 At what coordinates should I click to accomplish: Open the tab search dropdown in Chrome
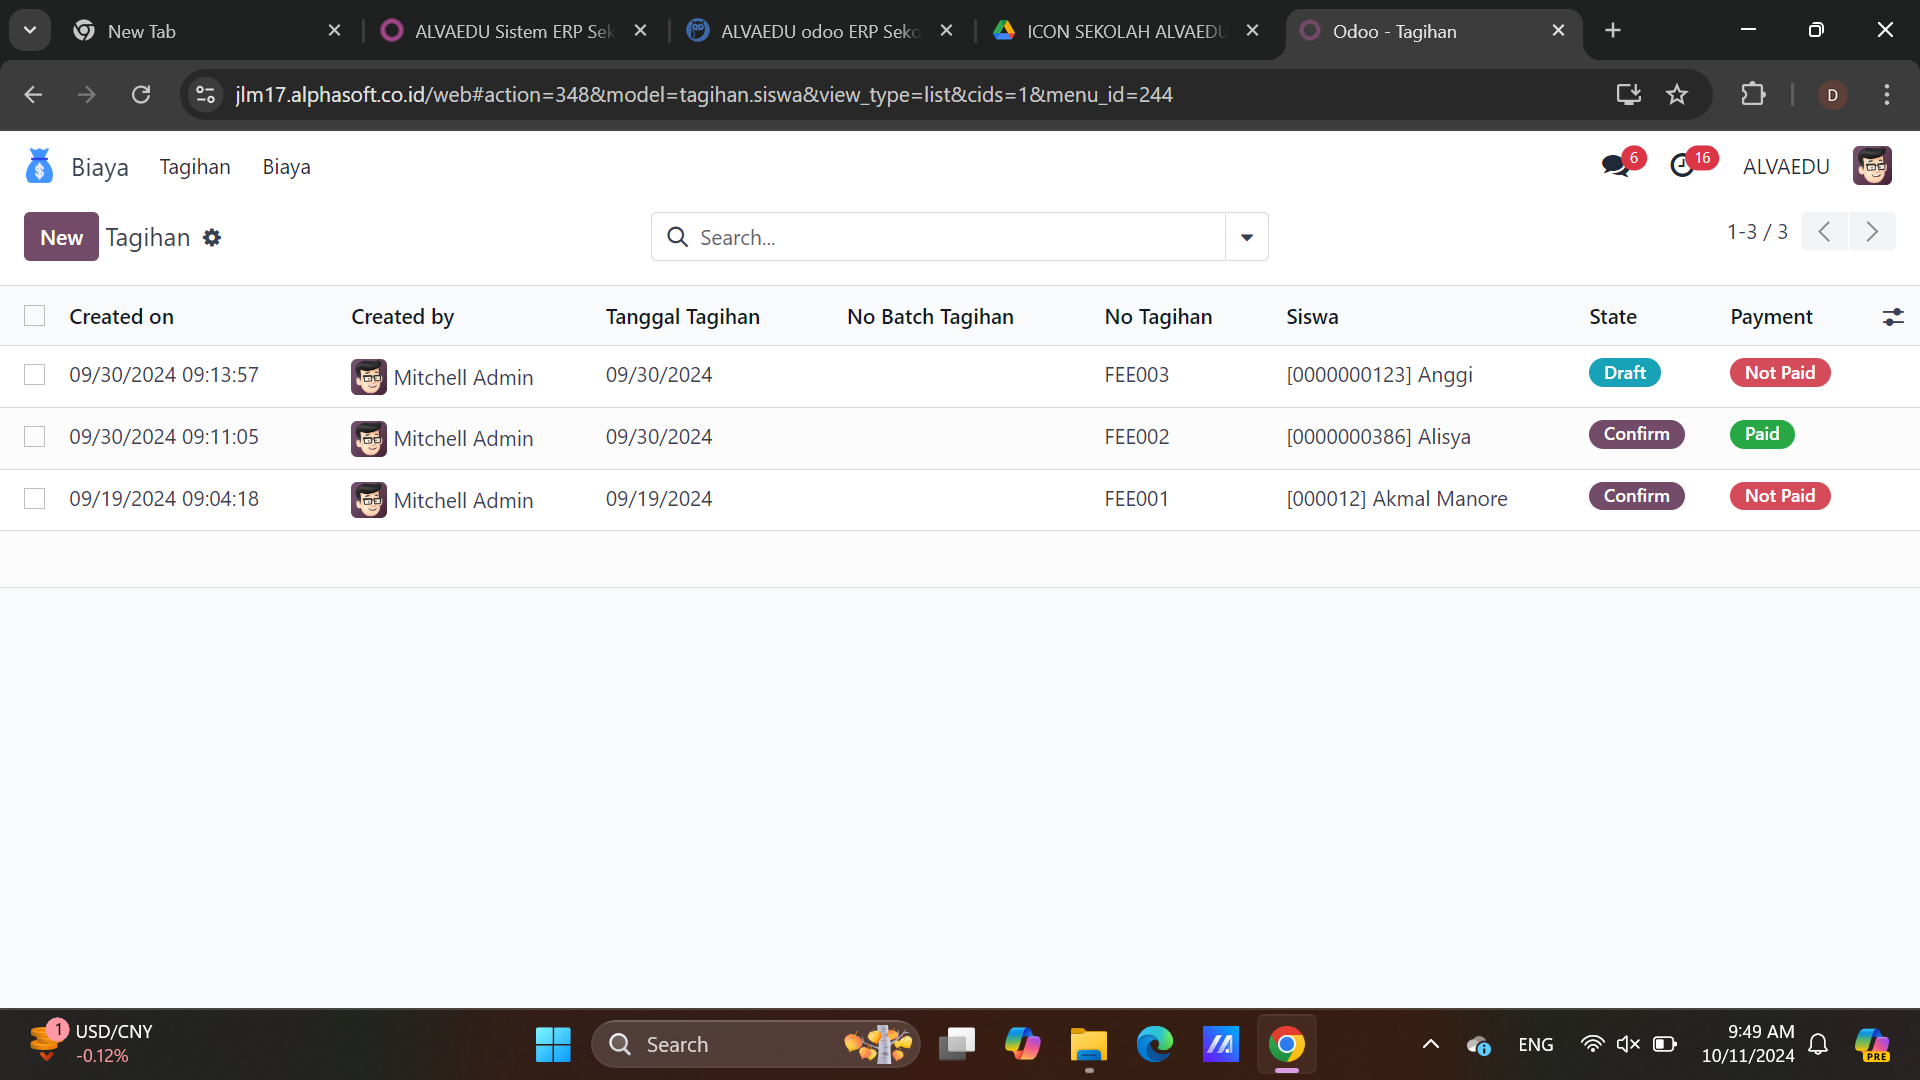click(x=30, y=30)
